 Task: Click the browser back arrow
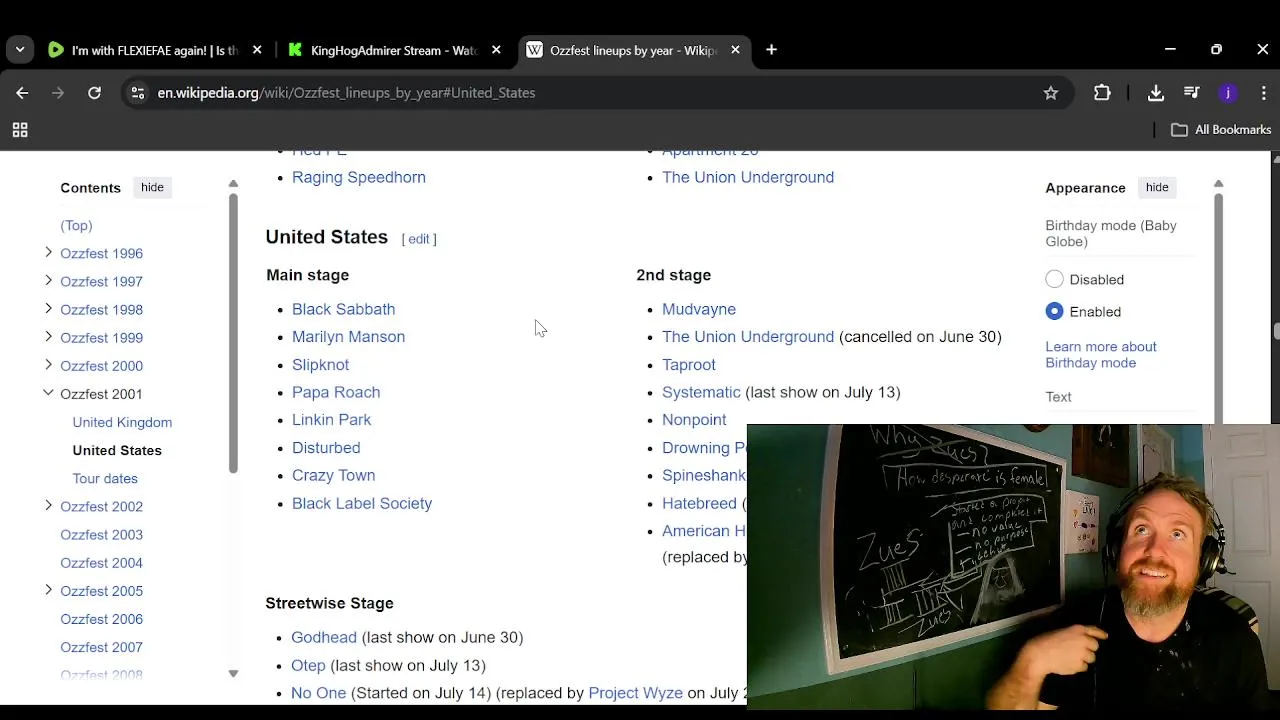22,93
